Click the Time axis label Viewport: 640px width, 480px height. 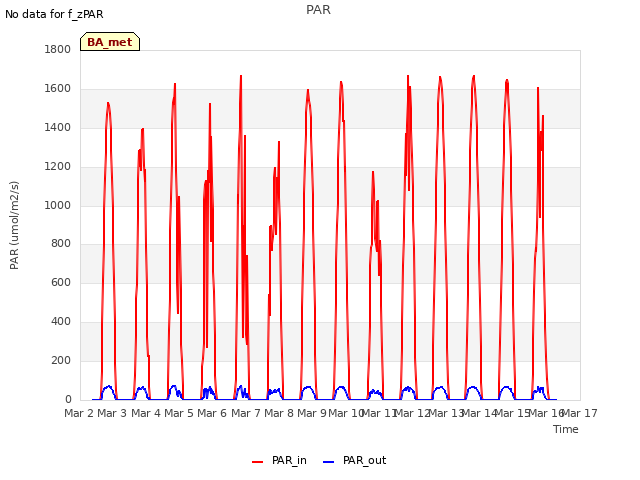(x=566, y=429)
